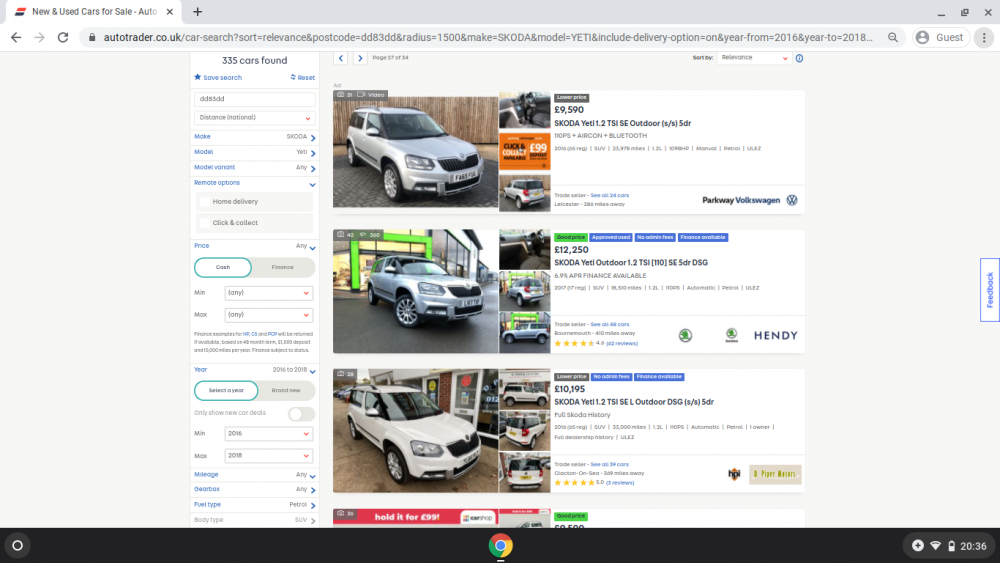
Task: Collapse Remote options section
Action: point(254,183)
